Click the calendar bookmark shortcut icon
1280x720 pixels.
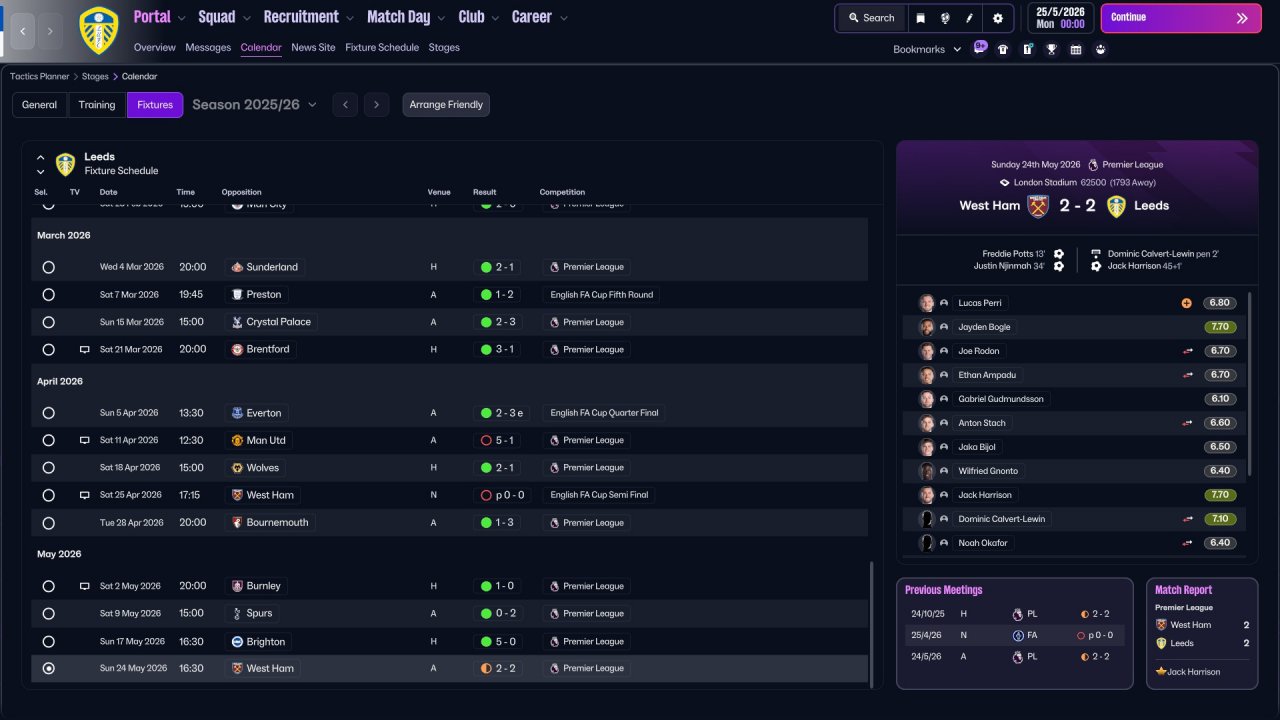tap(1076, 49)
